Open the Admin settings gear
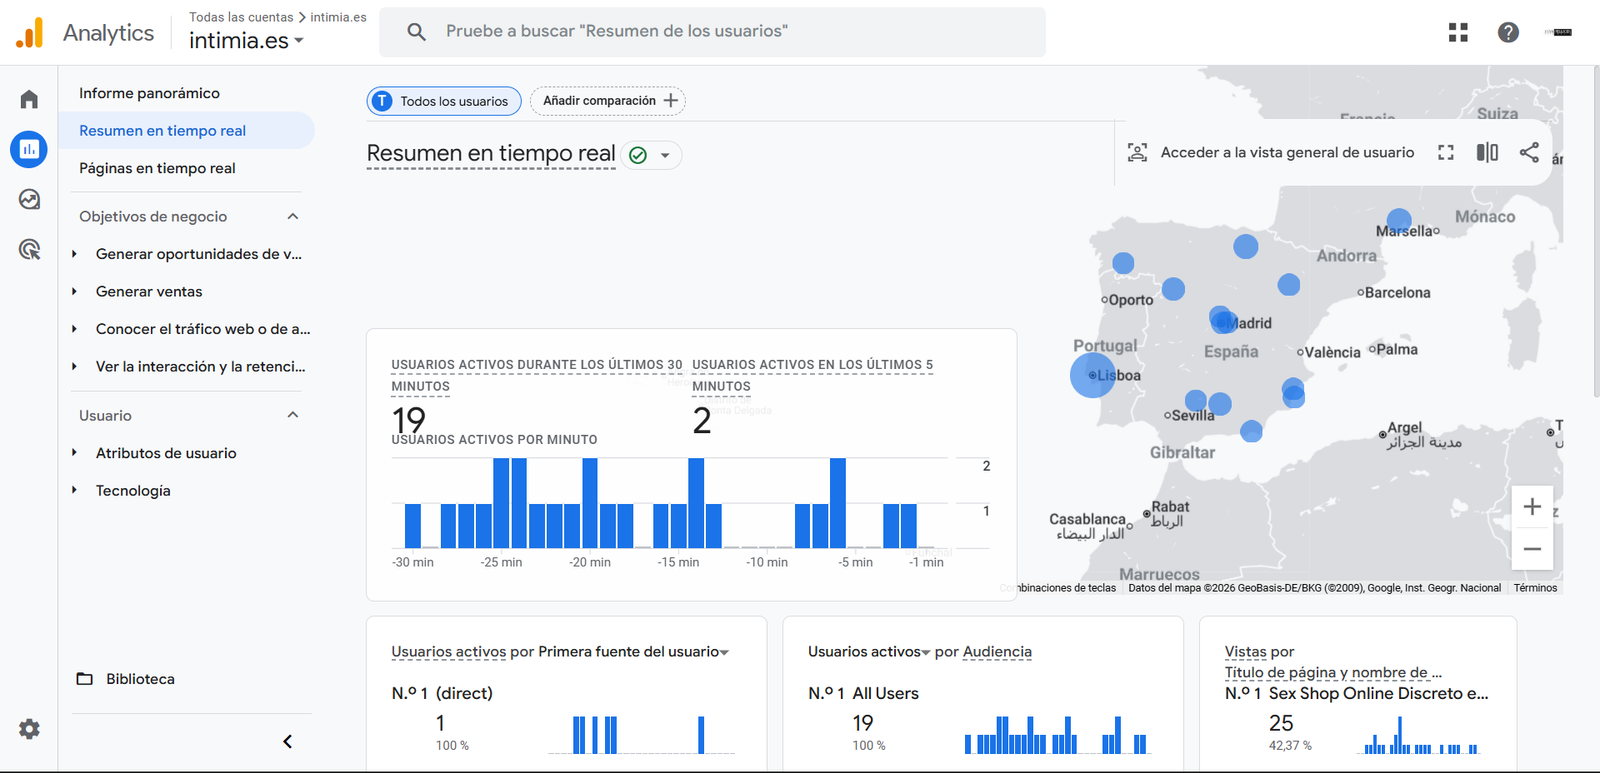This screenshot has height=773, width=1600. (x=29, y=729)
